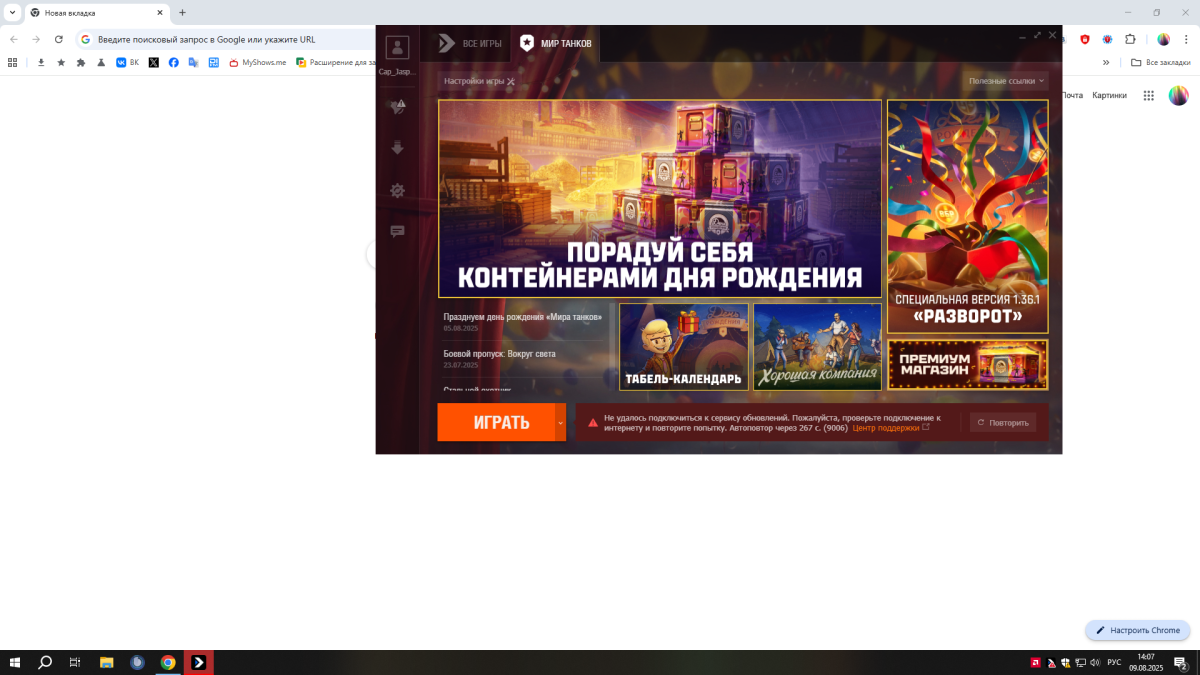Switch the РУС input language indicator

point(1113,662)
